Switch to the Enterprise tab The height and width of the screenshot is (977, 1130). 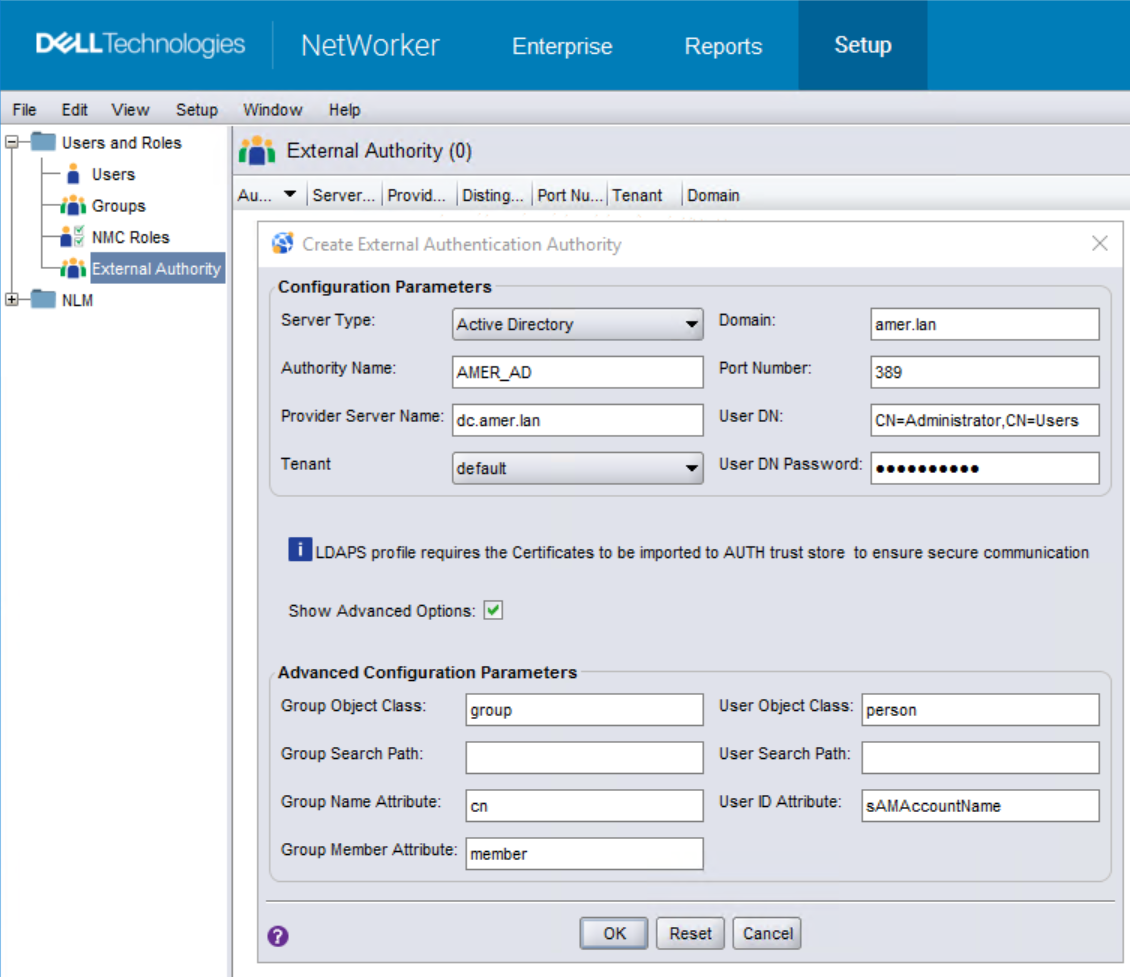pyautogui.click(x=561, y=46)
